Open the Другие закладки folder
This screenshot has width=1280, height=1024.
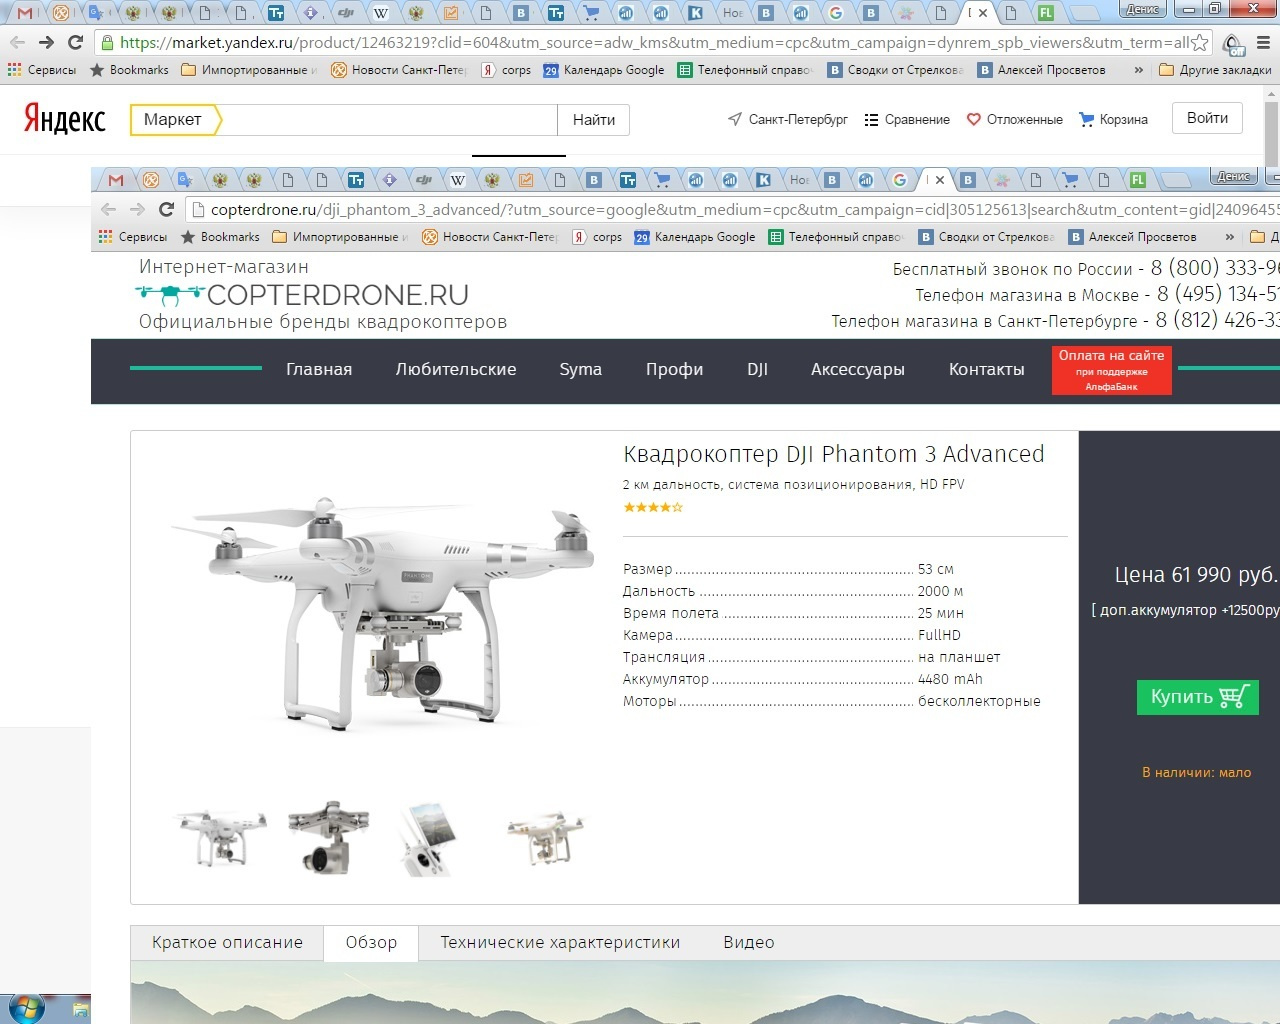tap(1215, 70)
